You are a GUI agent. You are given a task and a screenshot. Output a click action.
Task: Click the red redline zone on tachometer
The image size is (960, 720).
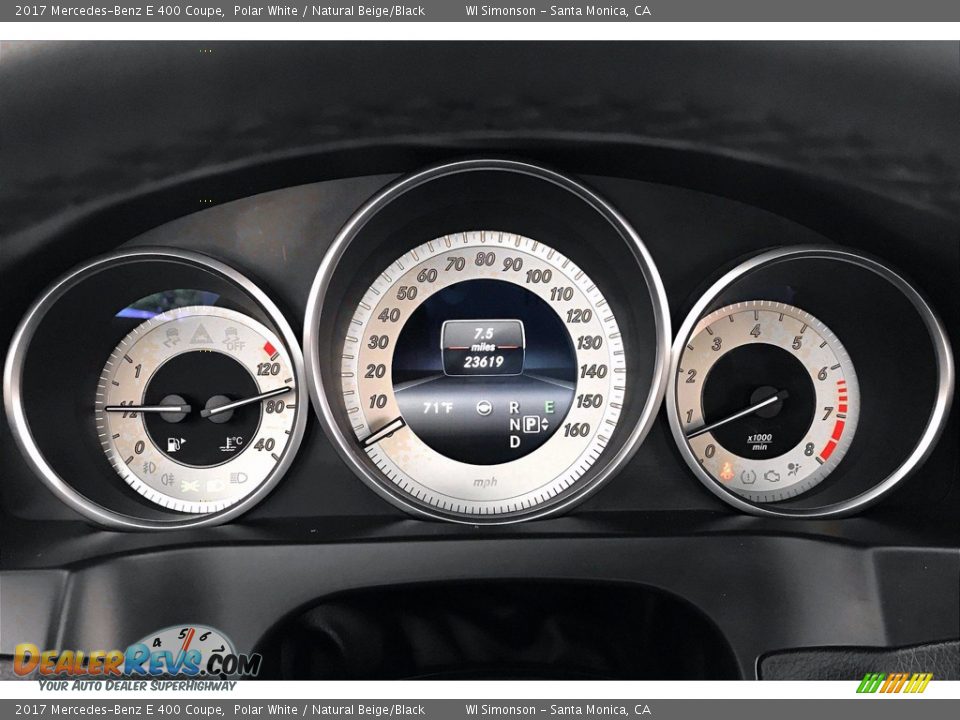836,422
